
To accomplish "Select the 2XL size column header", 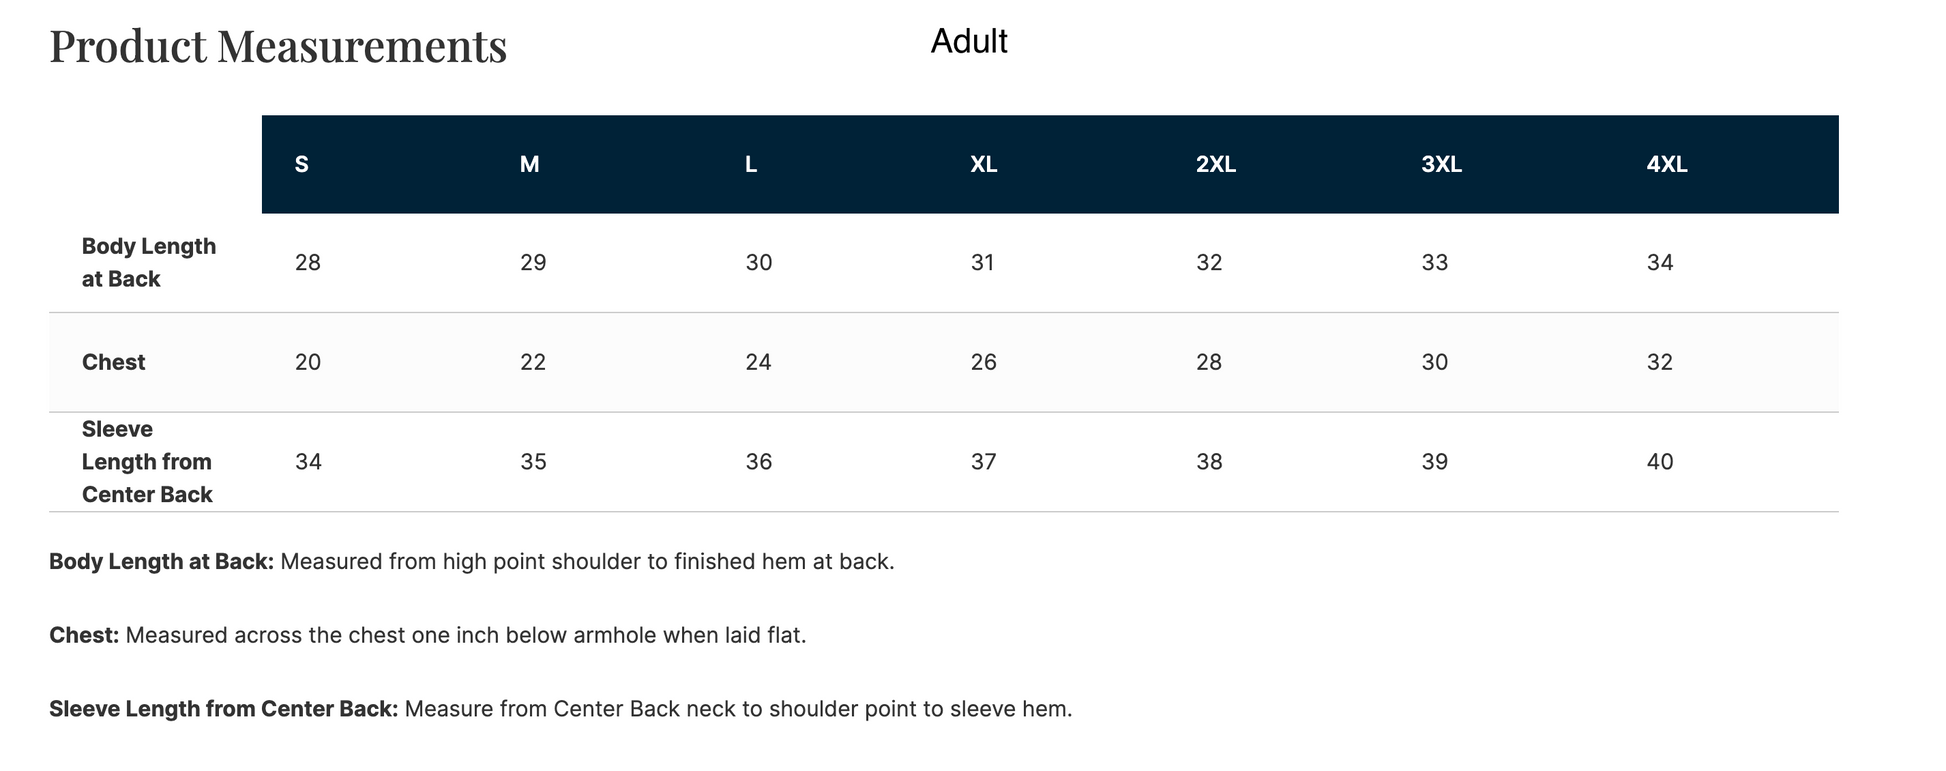I will tap(1215, 165).
